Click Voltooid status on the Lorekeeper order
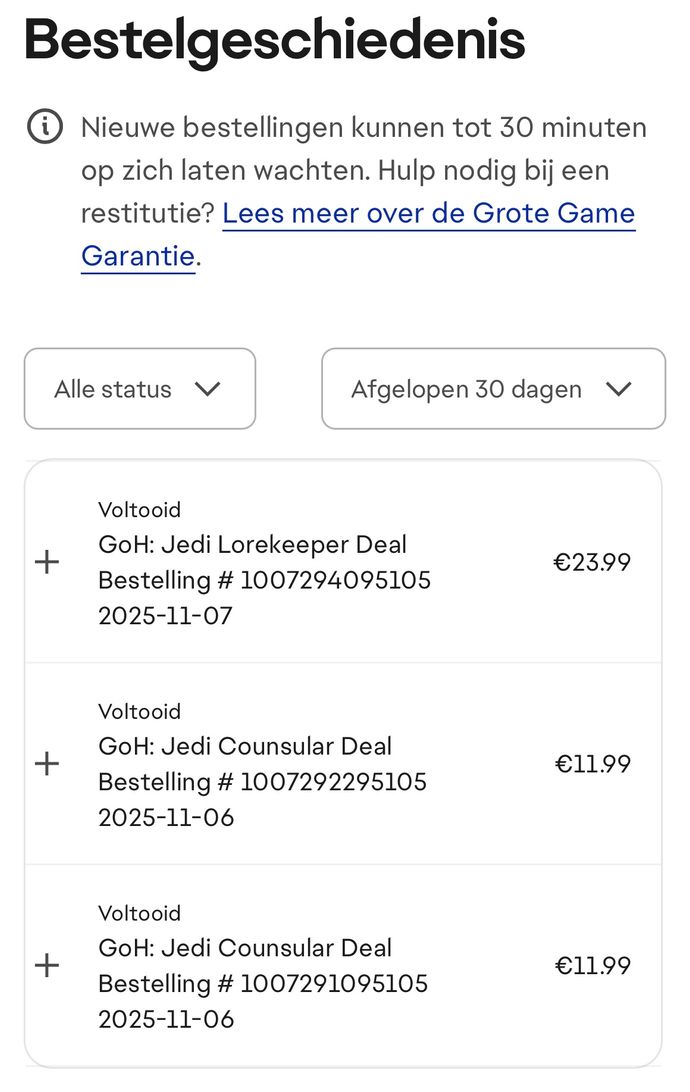 coord(139,510)
